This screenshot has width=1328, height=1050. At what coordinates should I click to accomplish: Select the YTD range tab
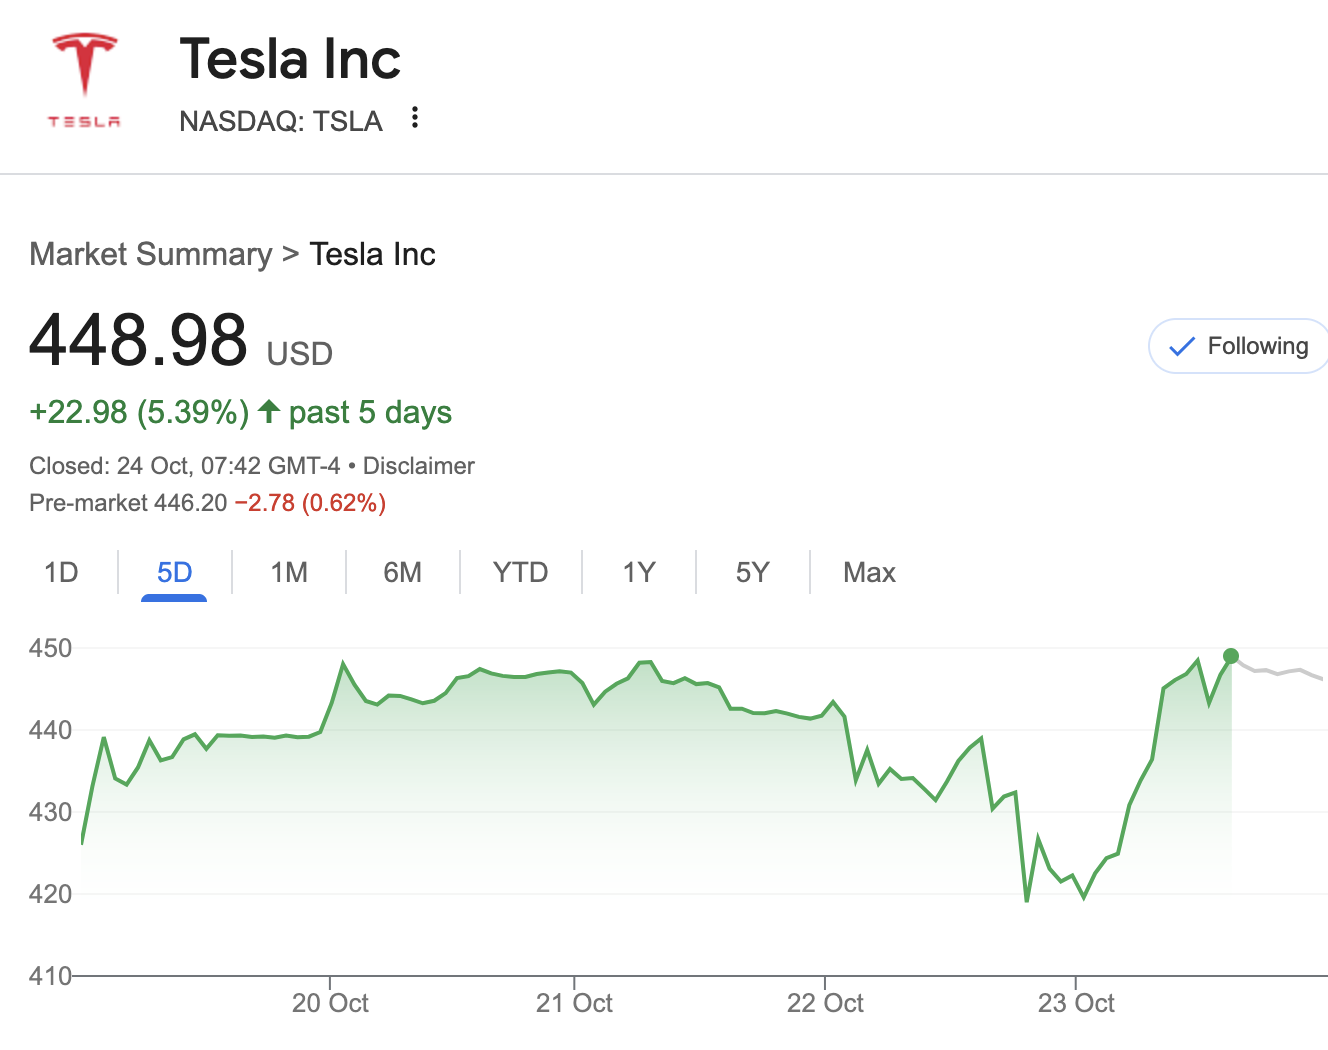pos(520,572)
